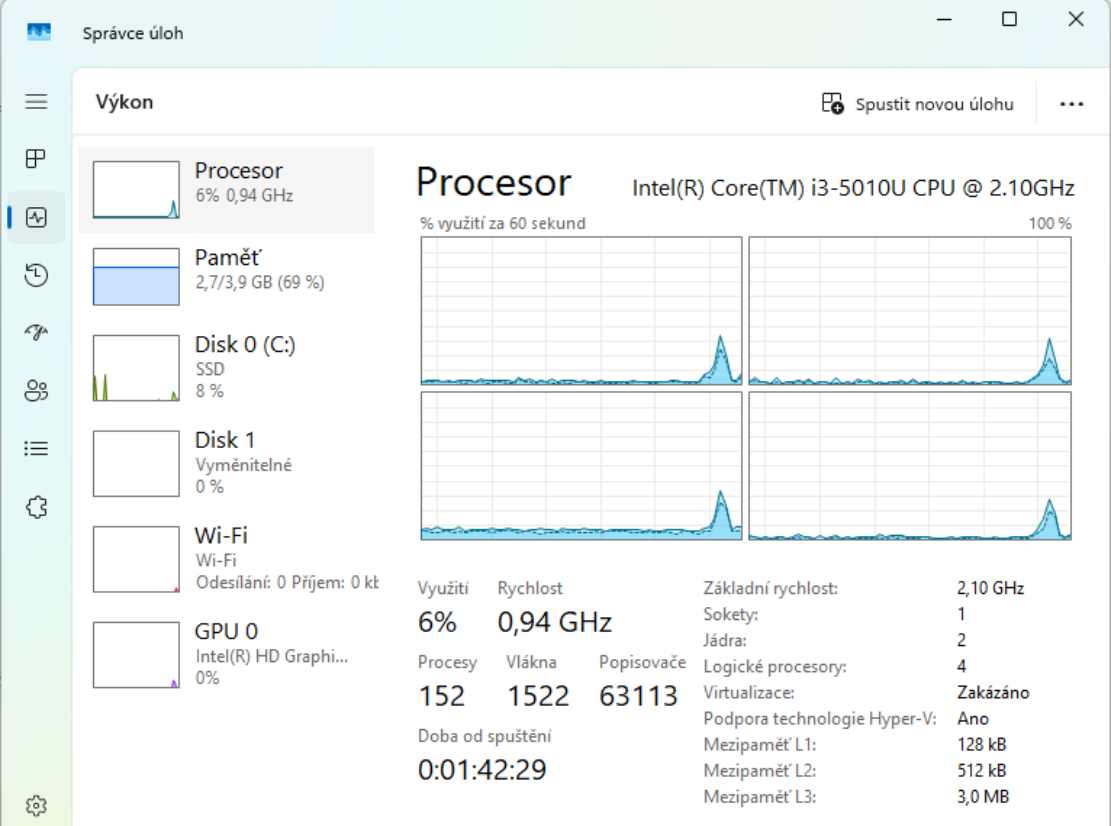Click the Task Manager title bar icon
This screenshot has height=826, width=1111.
(38, 32)
